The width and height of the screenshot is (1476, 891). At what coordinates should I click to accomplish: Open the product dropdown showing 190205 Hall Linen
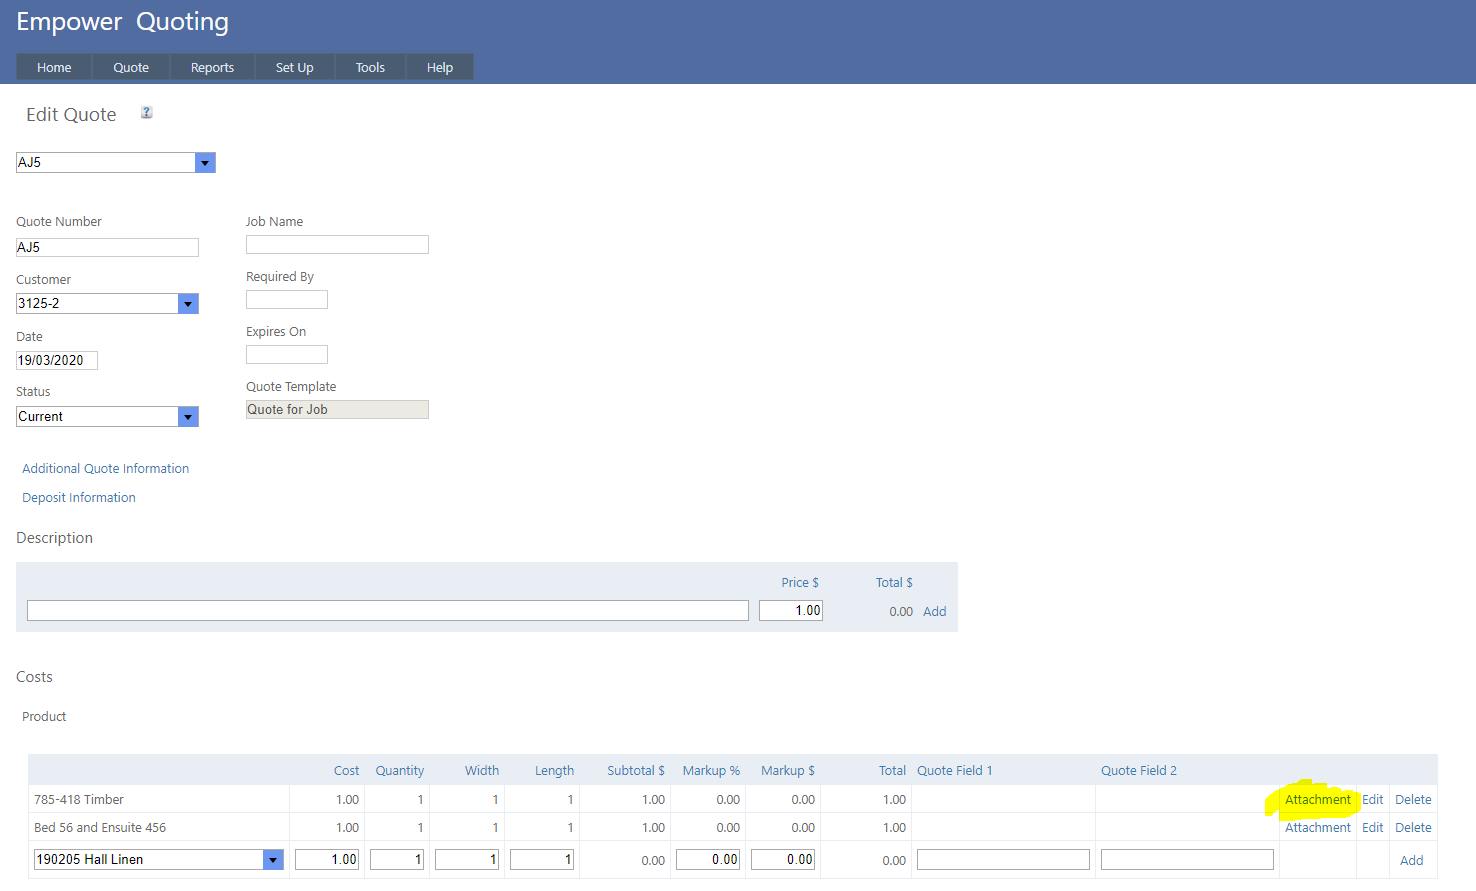point(273,860)
